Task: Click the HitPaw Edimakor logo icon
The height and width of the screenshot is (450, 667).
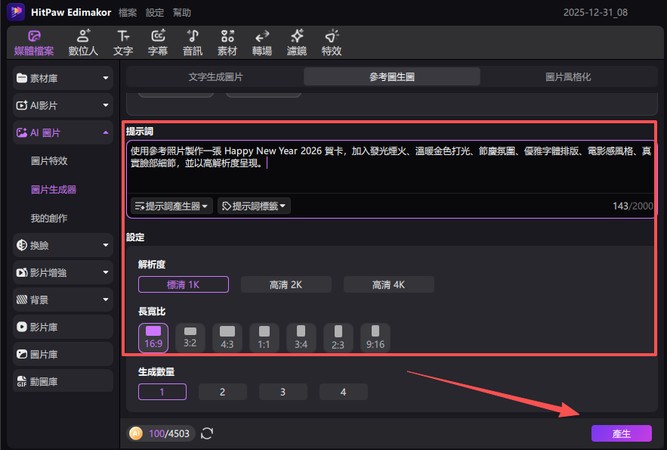Action: coord(16,12)
